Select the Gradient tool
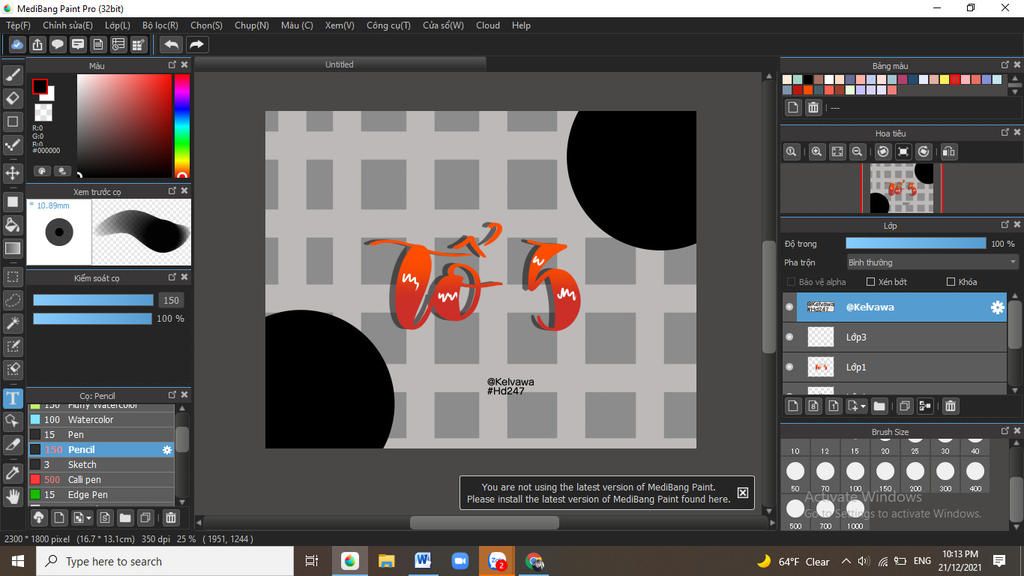Viewport: 1024px width, 576px height. (12, 248)
